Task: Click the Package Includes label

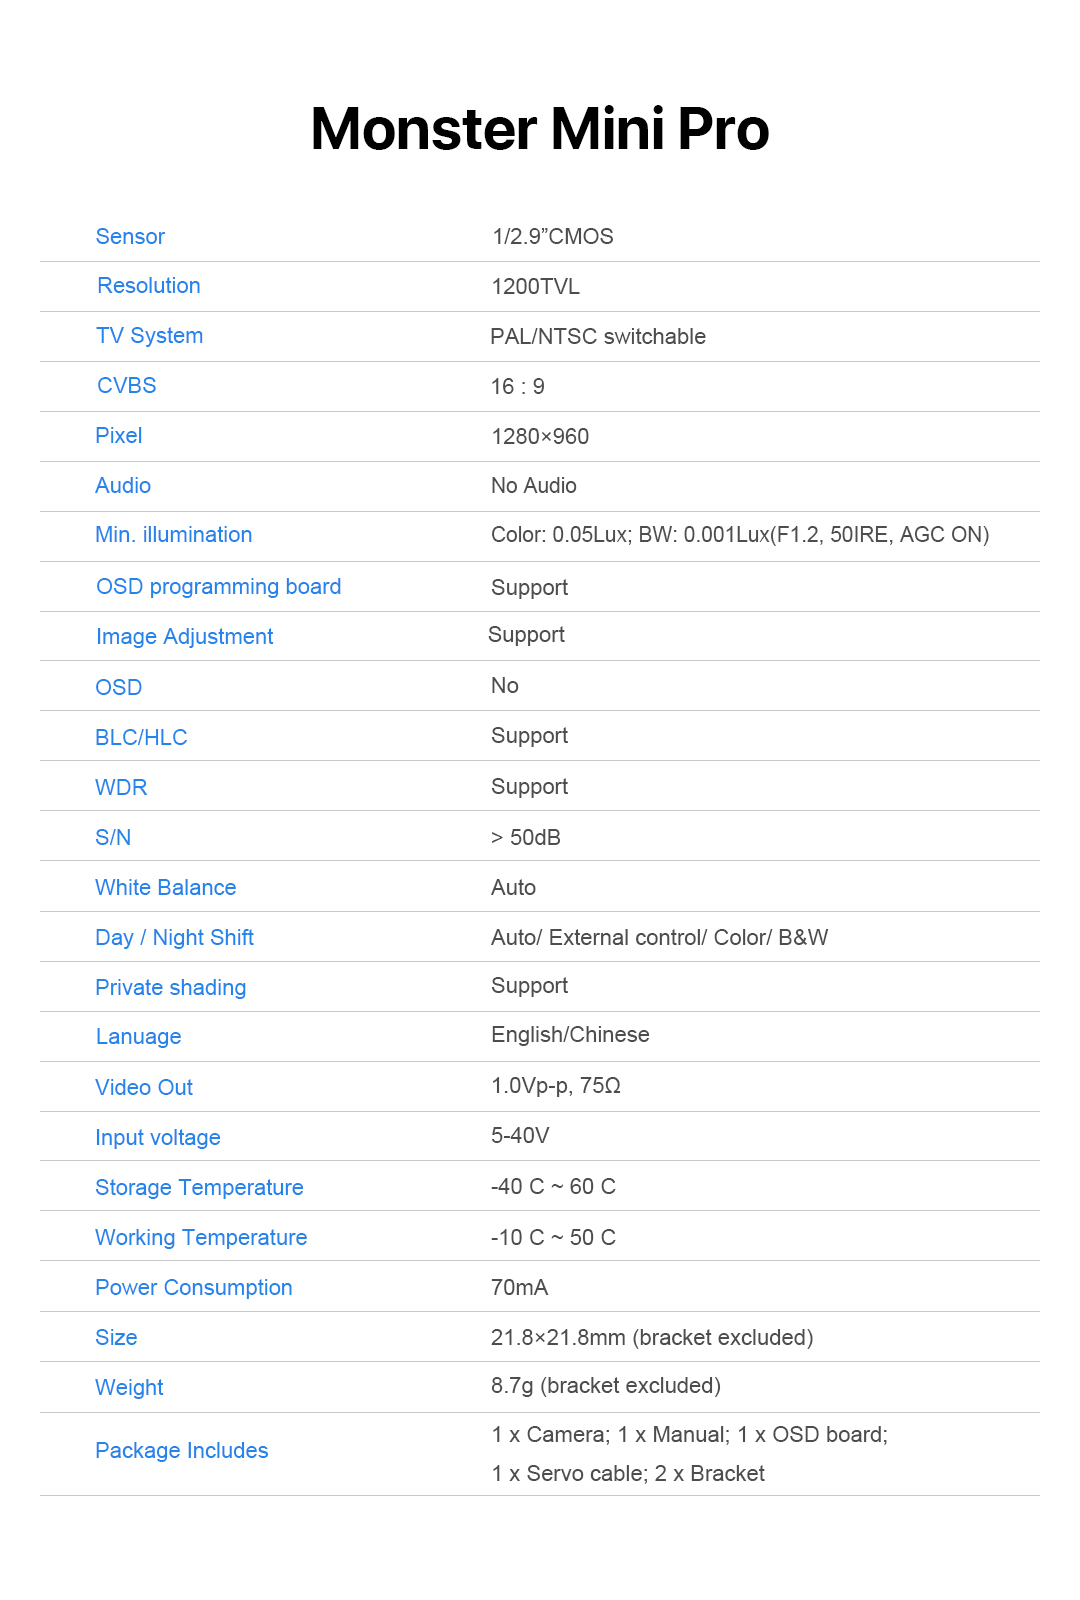Action: [x=181, y=1451]
